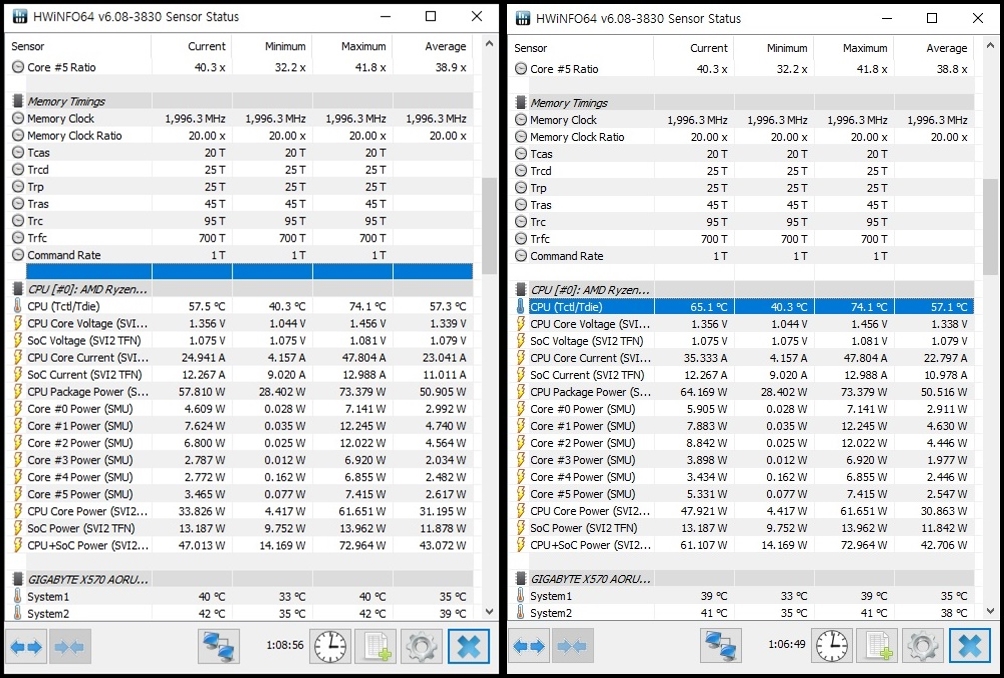
Task: Maximize the left HWiNFO64 window
Action: (431, 16)
